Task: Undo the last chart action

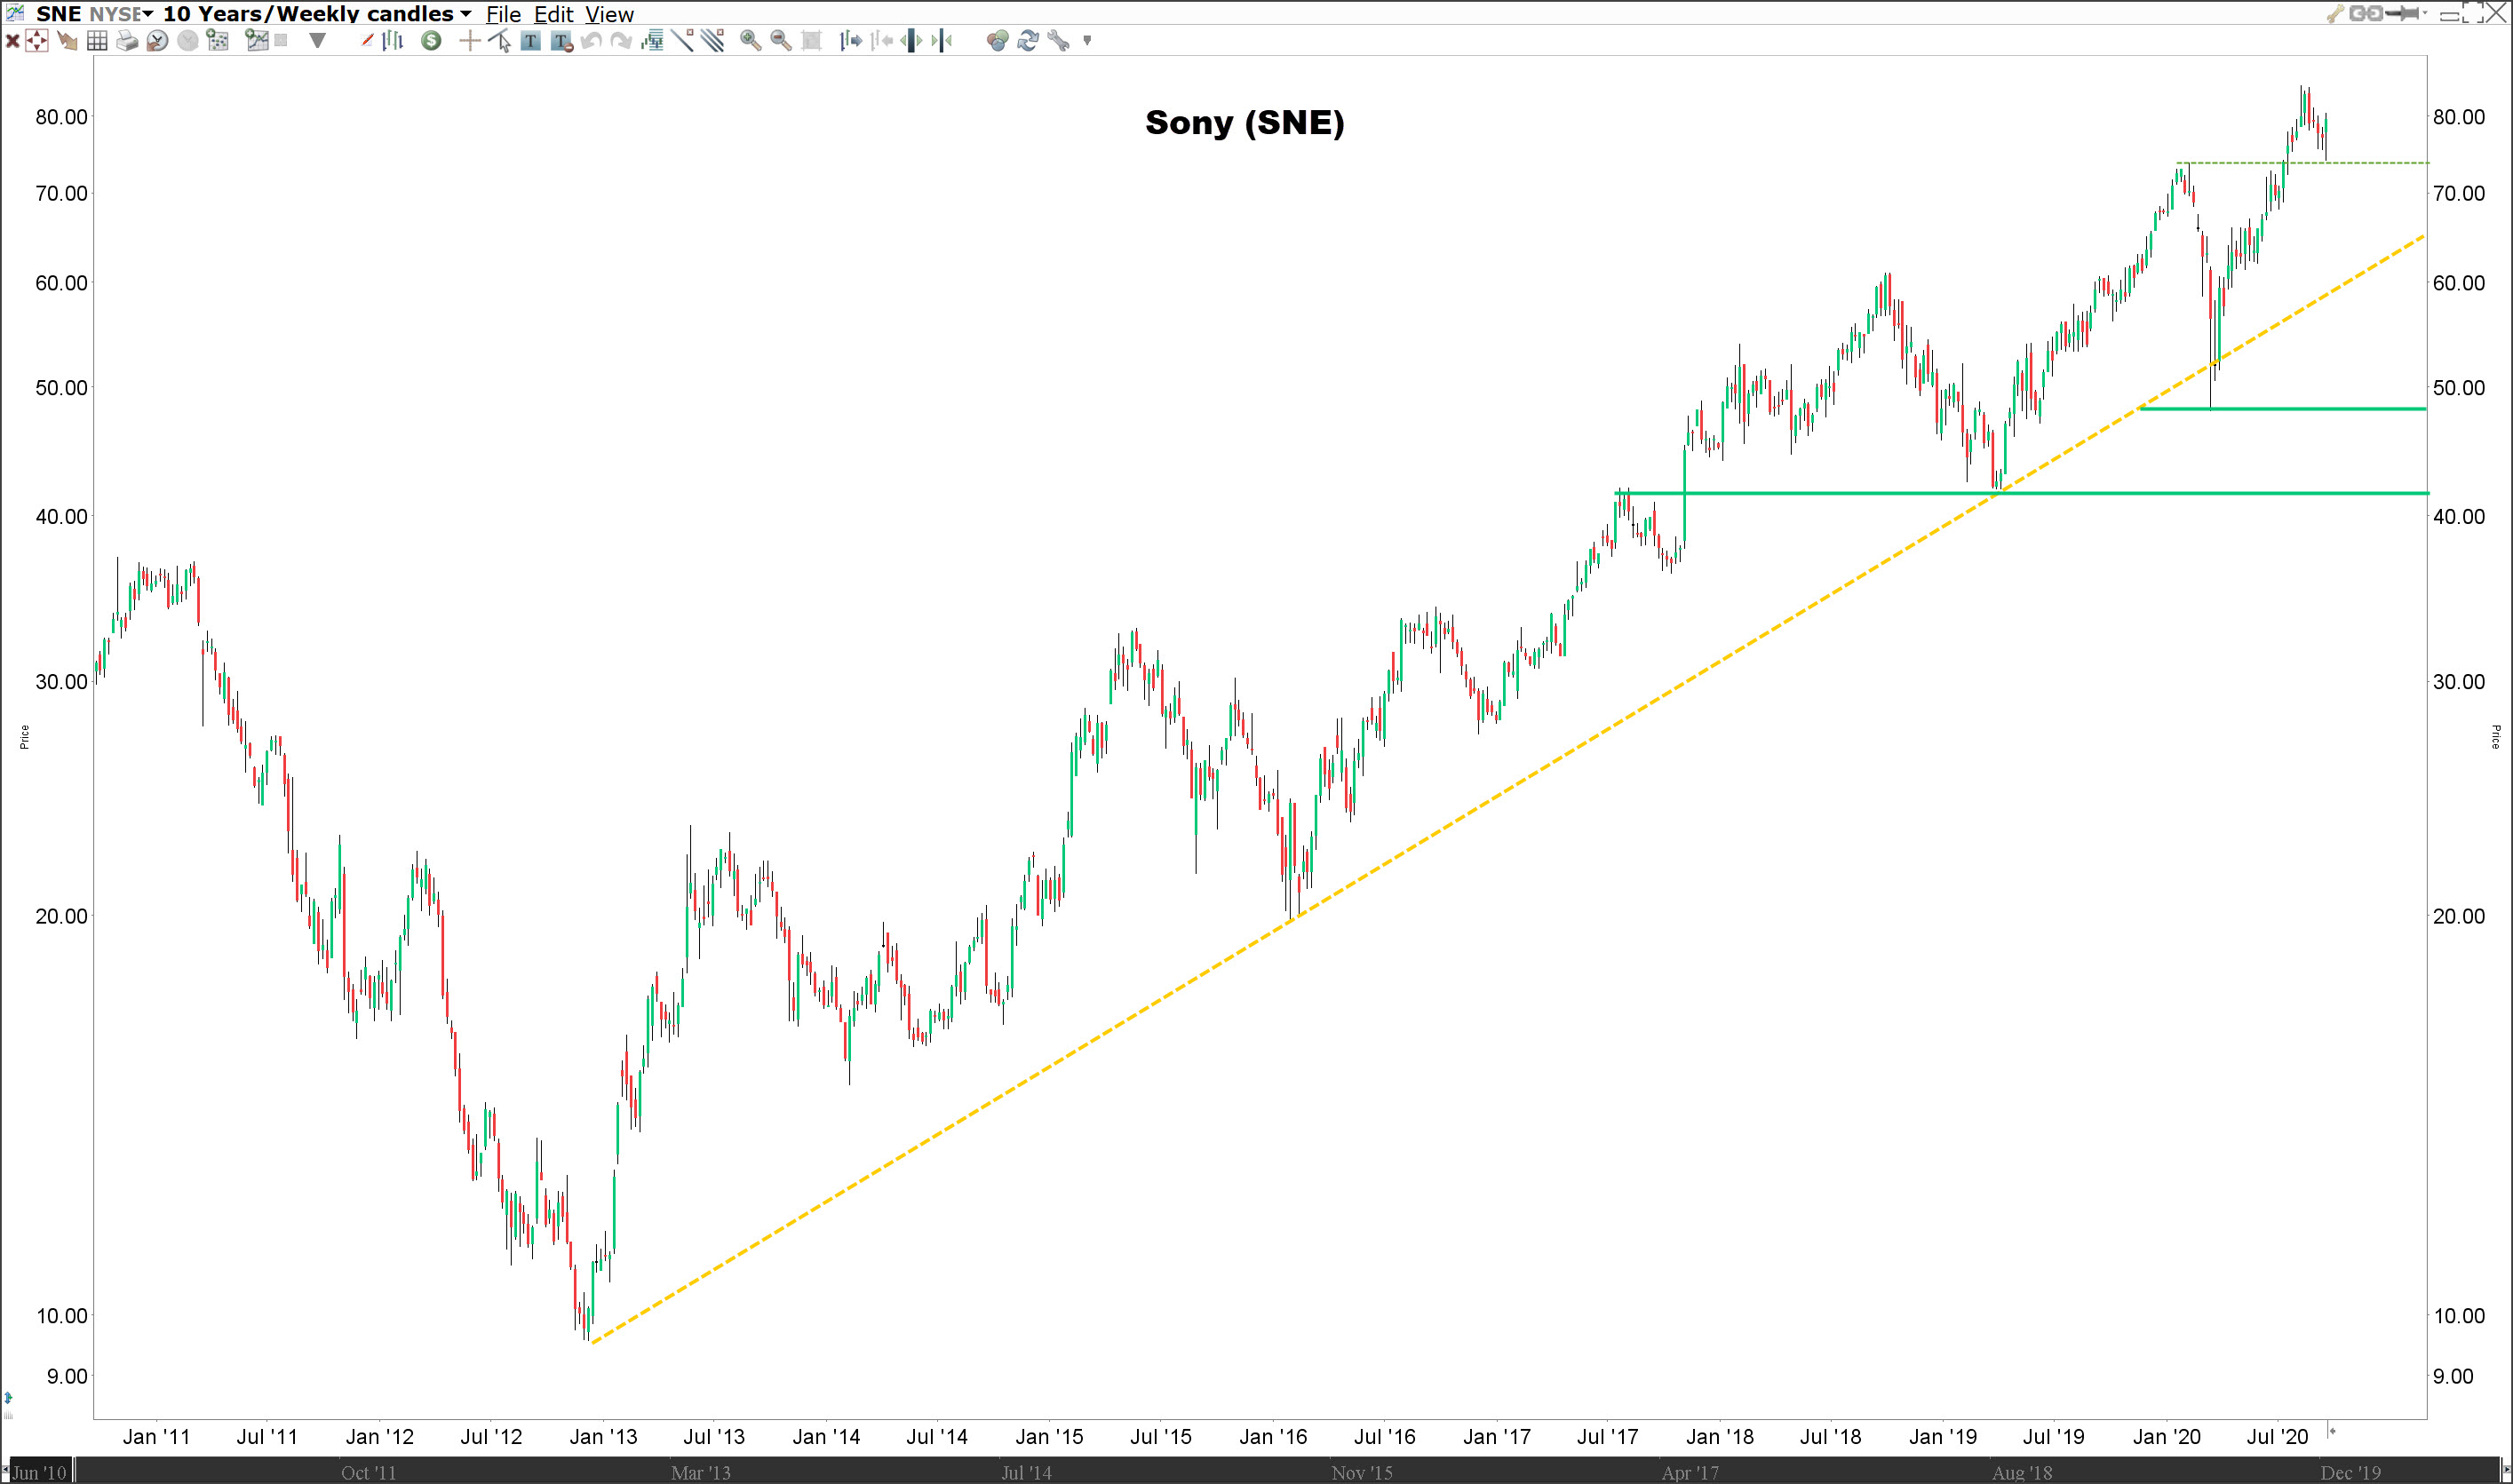Action: pyautogui.click(x=591, y=41)
